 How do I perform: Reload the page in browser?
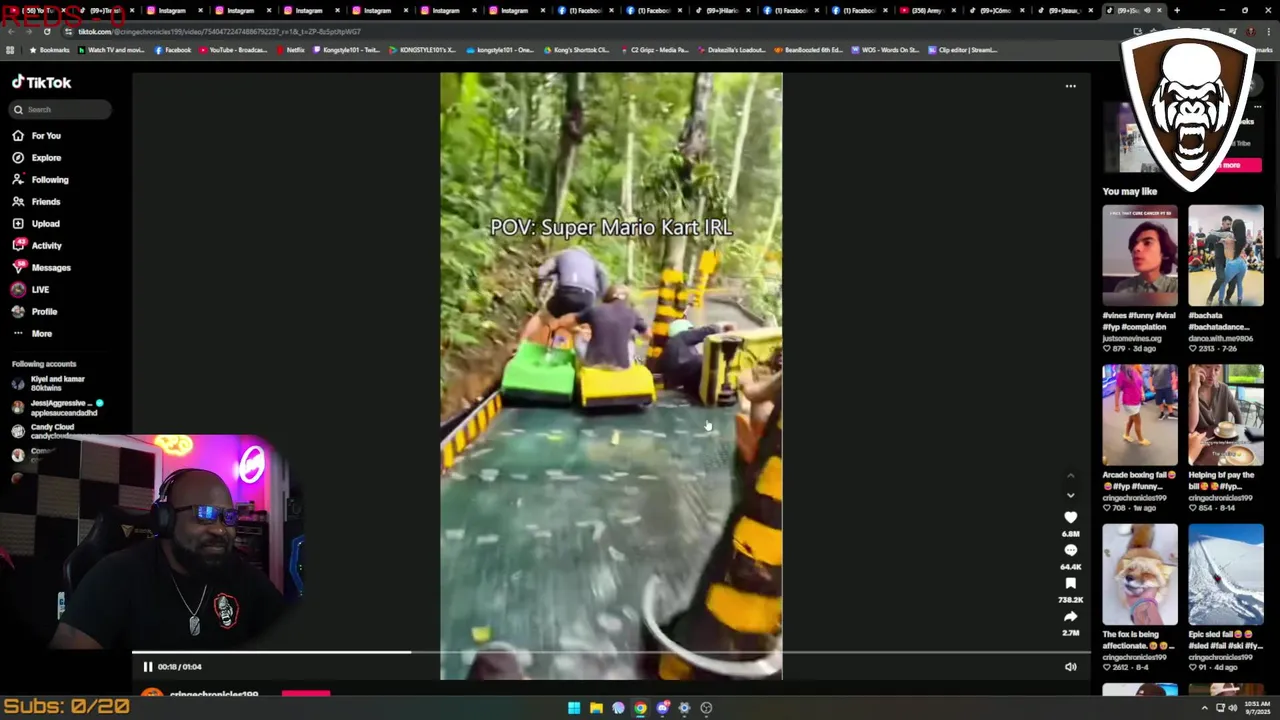(x=47, y=31)
